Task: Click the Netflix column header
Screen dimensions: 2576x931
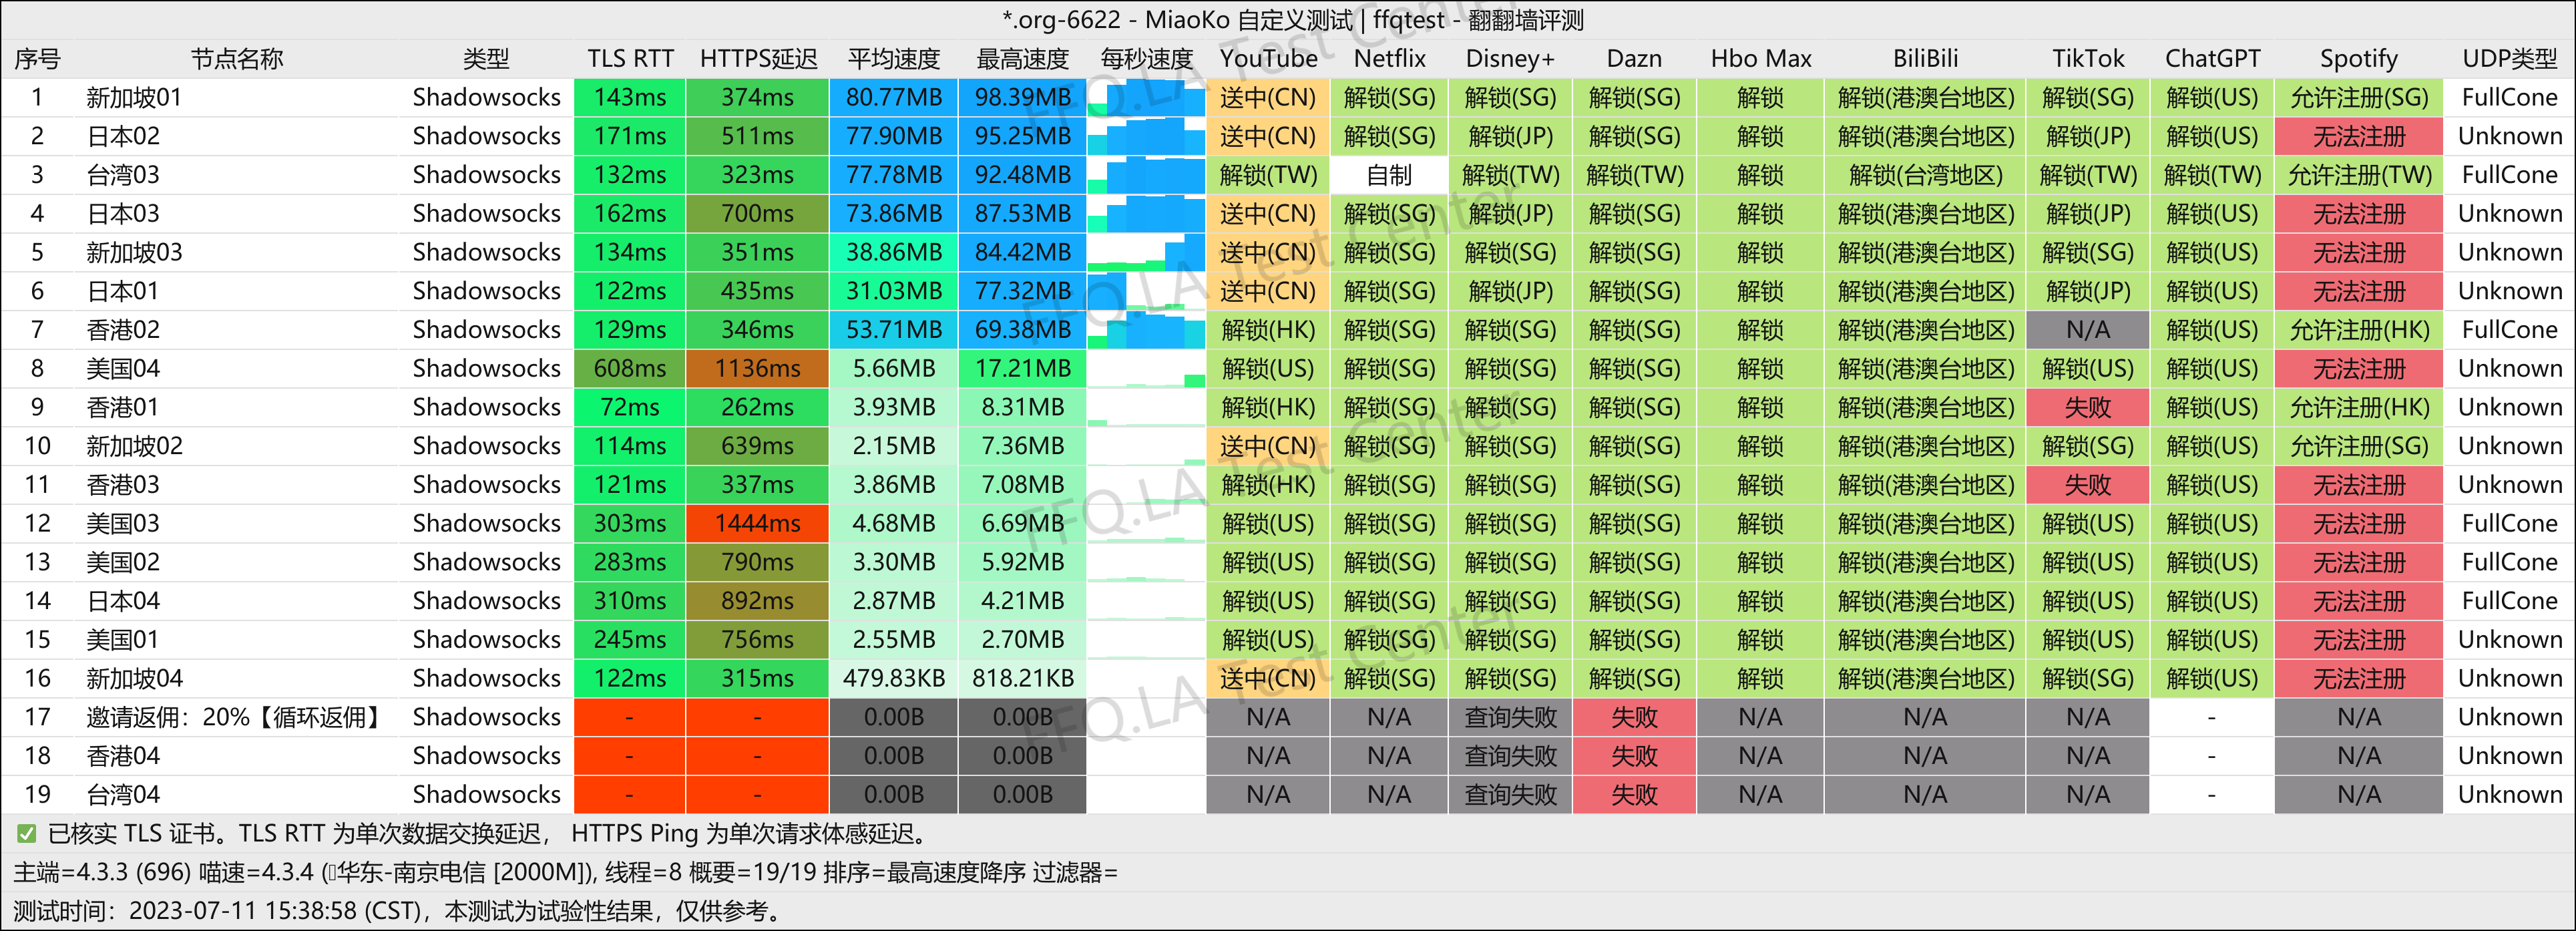Action: [1389, 59]
